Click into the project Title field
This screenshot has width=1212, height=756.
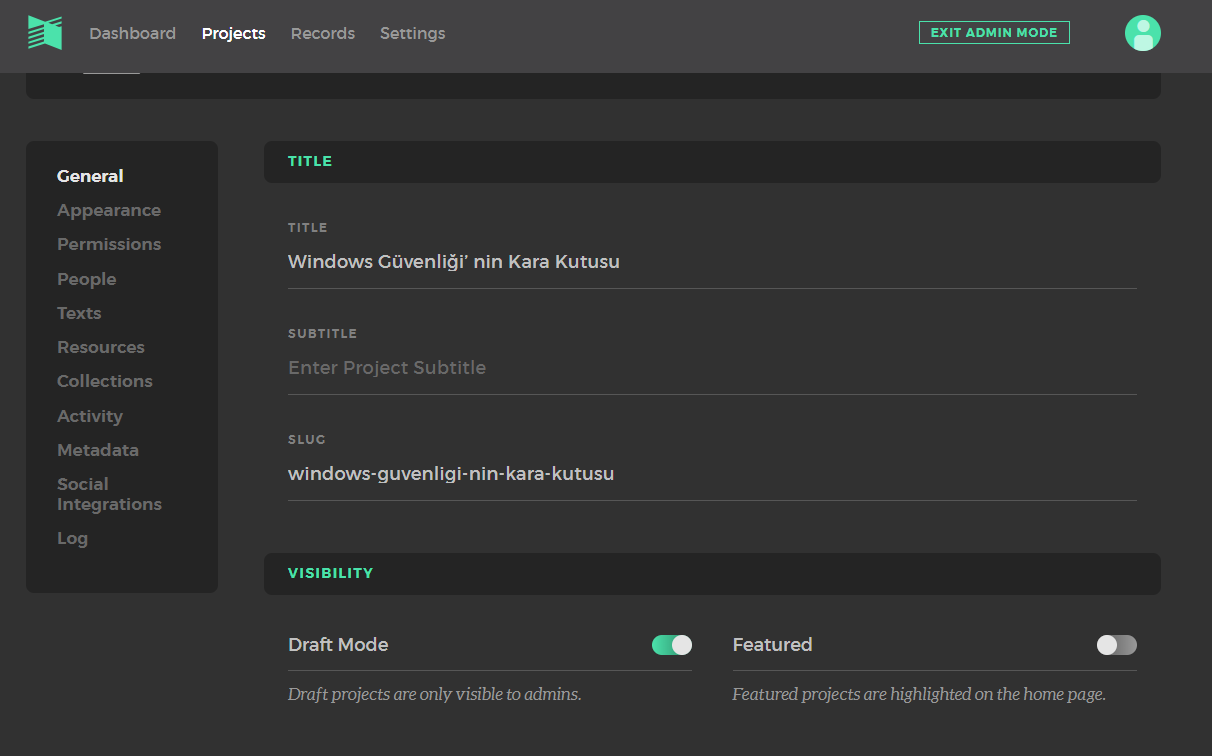(712, 262)
